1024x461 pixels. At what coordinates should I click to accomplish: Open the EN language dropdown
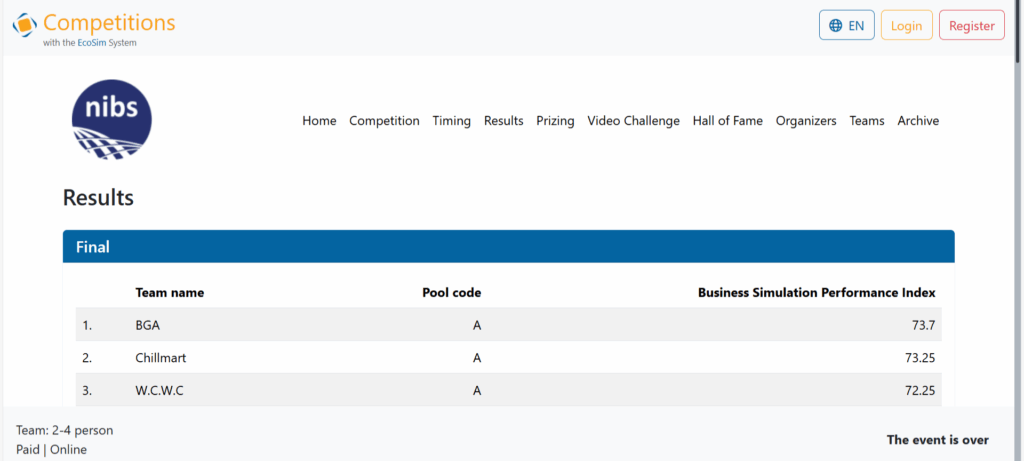point(847,26)
